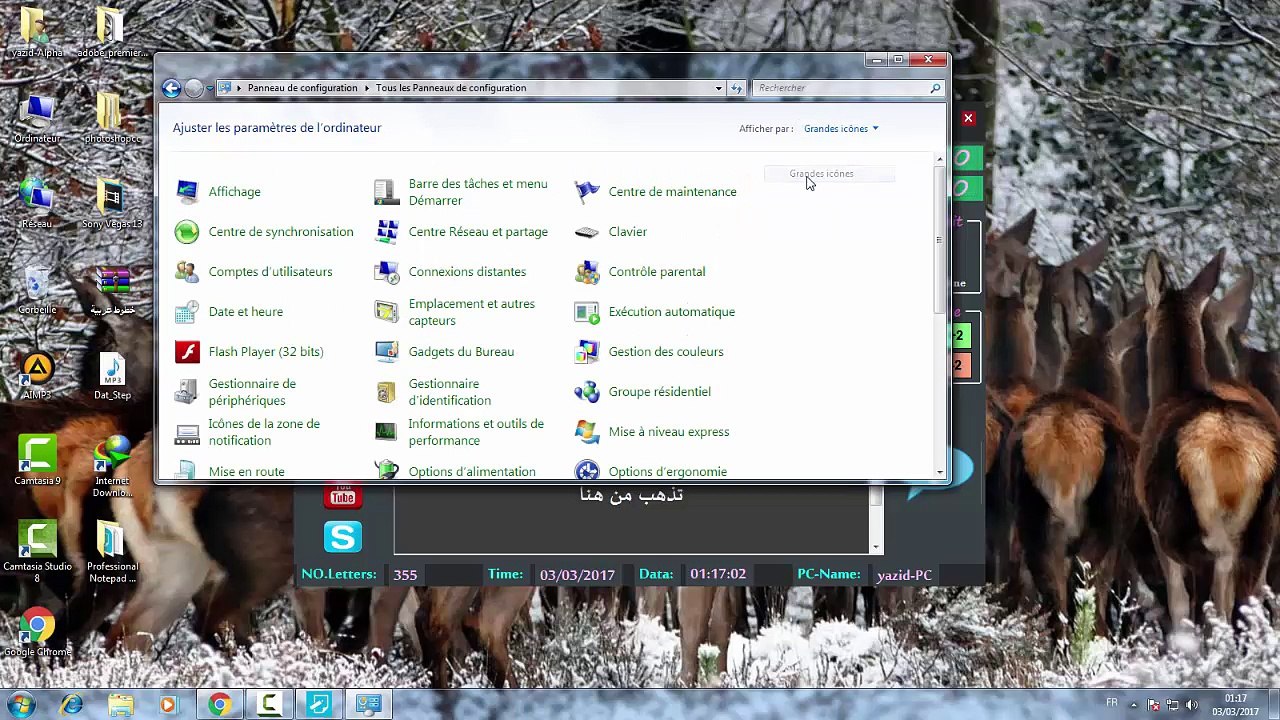Expand the arrow after Panneau de configuration breadcrumb
This screenshot has height=720, width=1280.
point(366,88)
